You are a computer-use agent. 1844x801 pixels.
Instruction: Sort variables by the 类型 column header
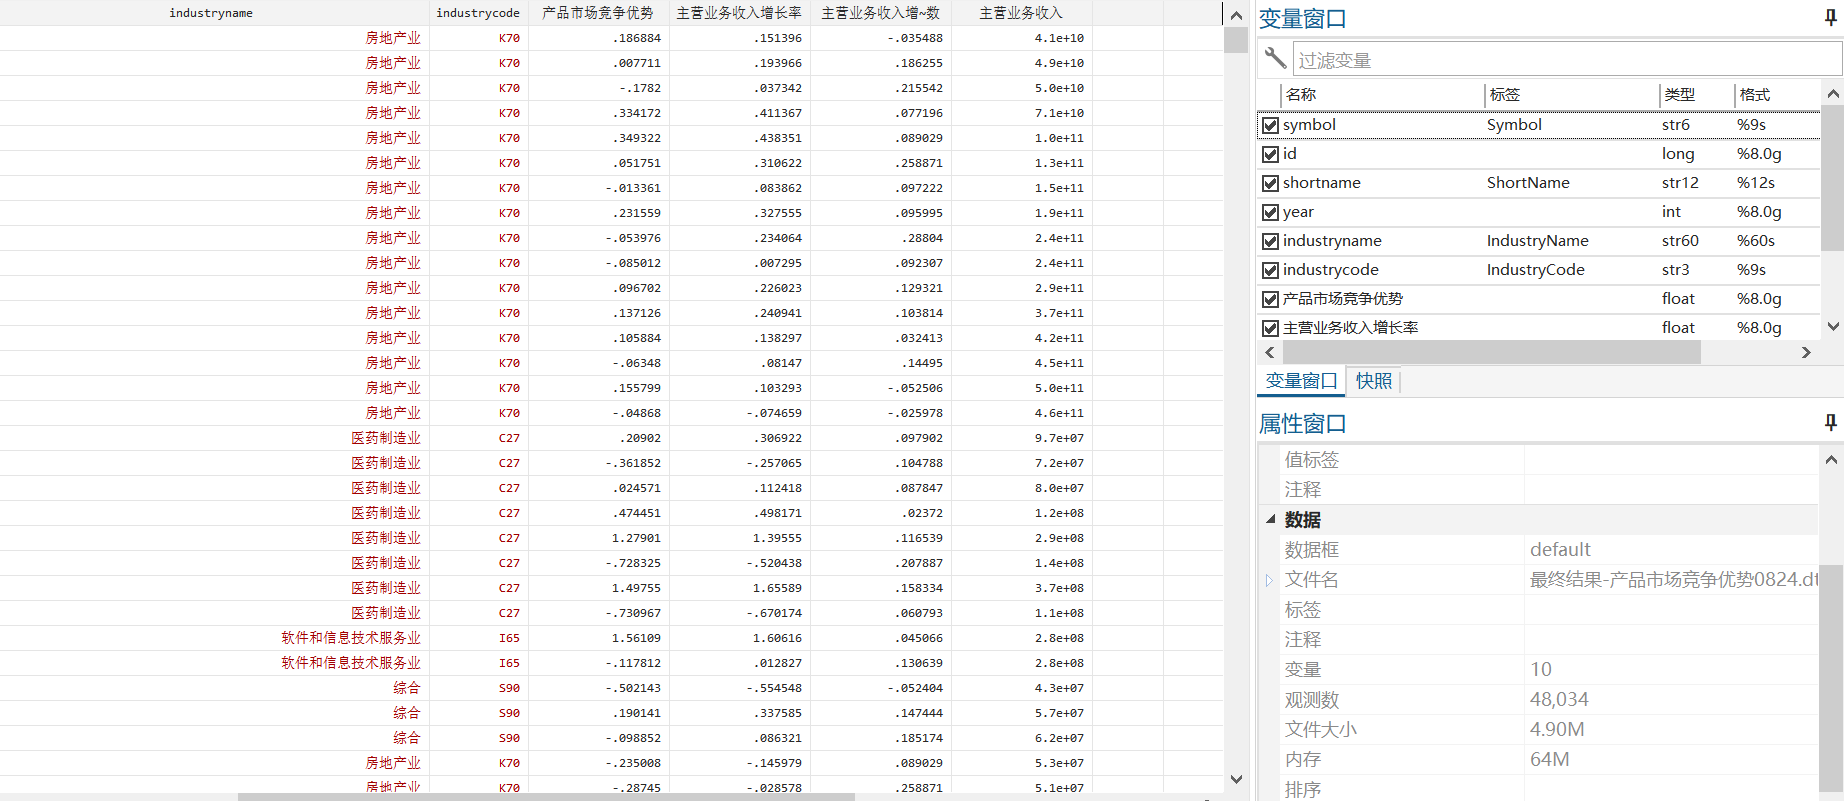(1696, 95)
